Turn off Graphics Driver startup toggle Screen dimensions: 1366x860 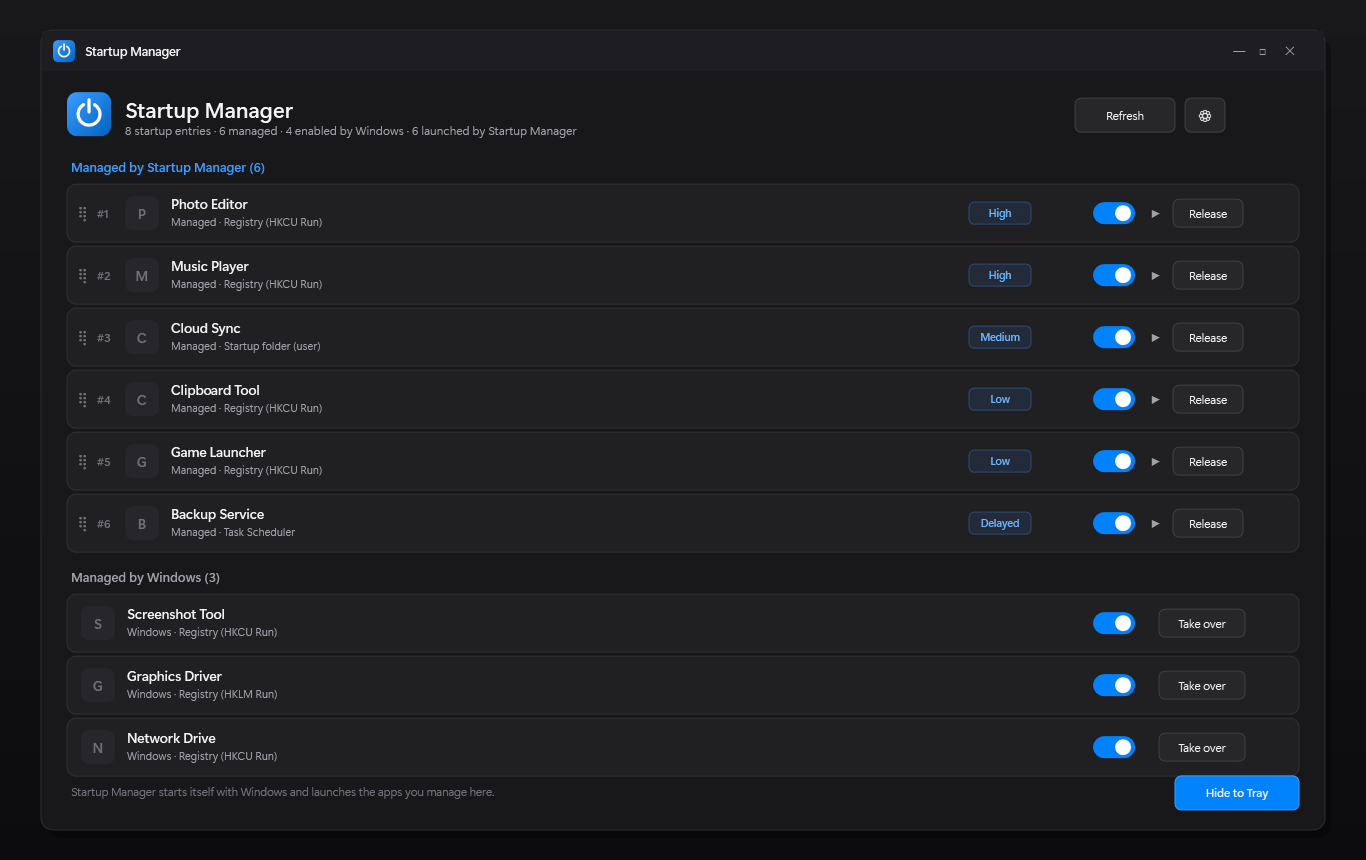click(1114, 686)
